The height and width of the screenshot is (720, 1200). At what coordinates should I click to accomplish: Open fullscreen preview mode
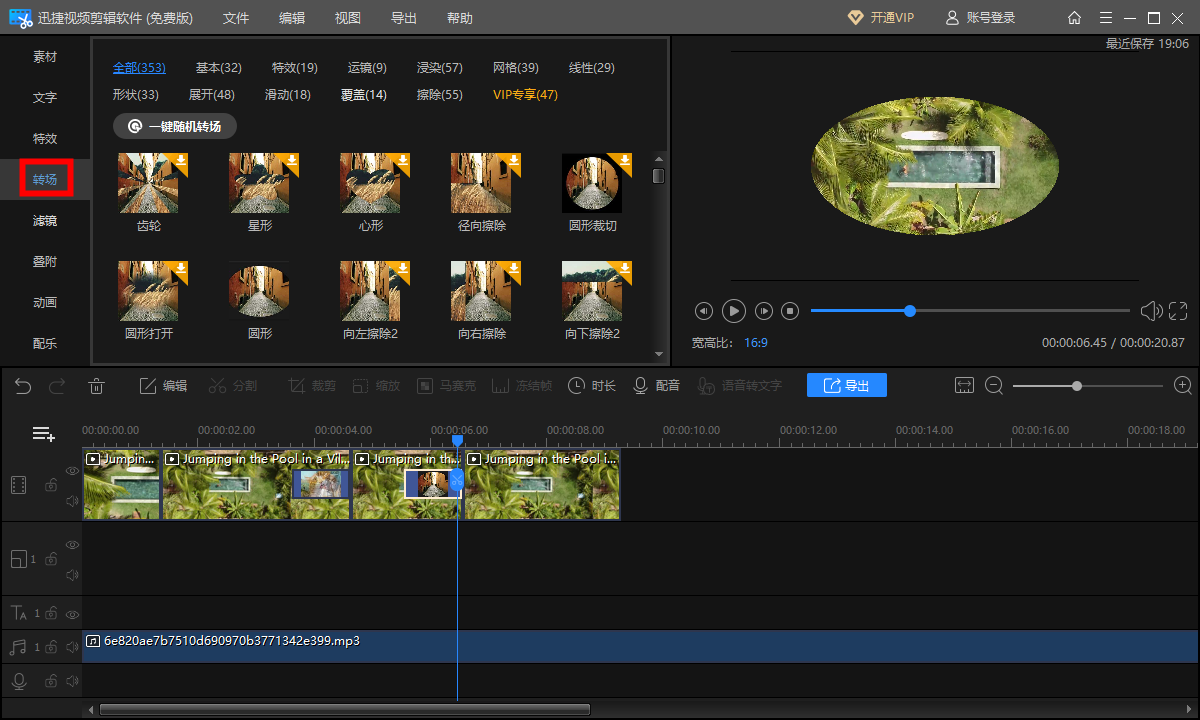pyautogui.click(x=1178, y=311)
